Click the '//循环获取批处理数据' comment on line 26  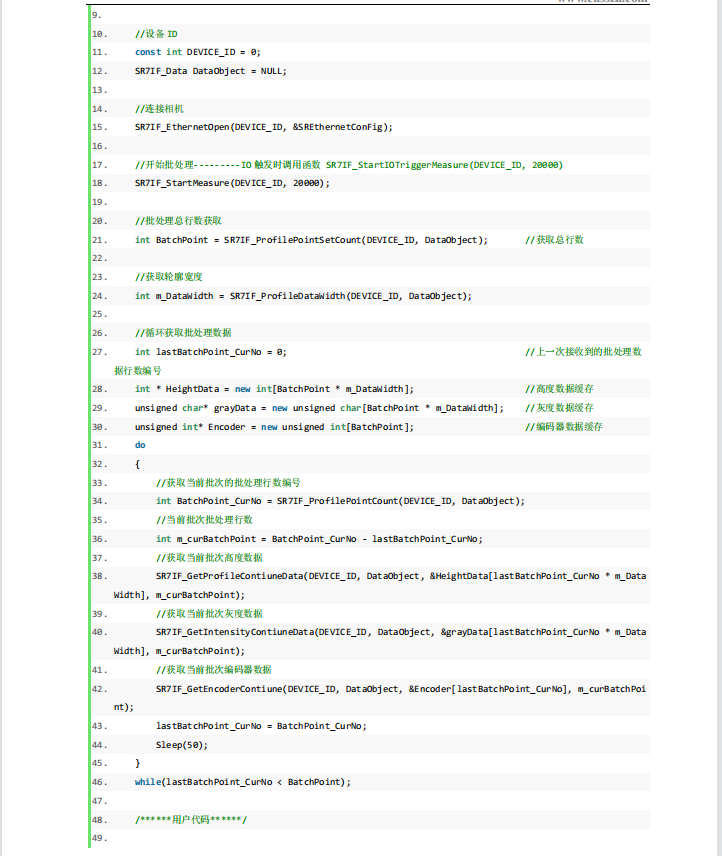(183, 333)
